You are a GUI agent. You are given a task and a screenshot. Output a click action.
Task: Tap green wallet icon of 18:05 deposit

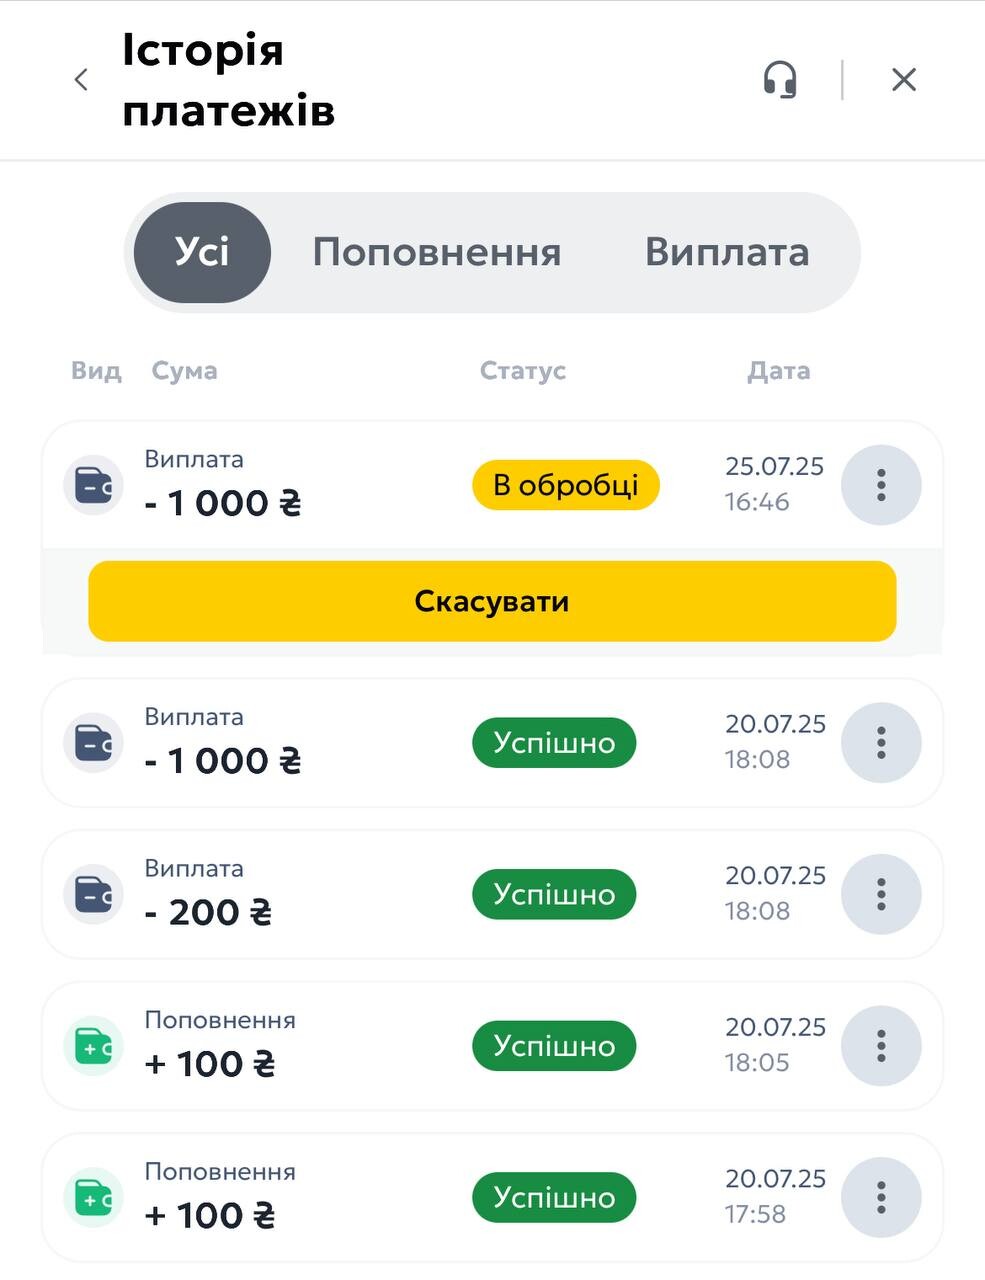coord(93,1046)
